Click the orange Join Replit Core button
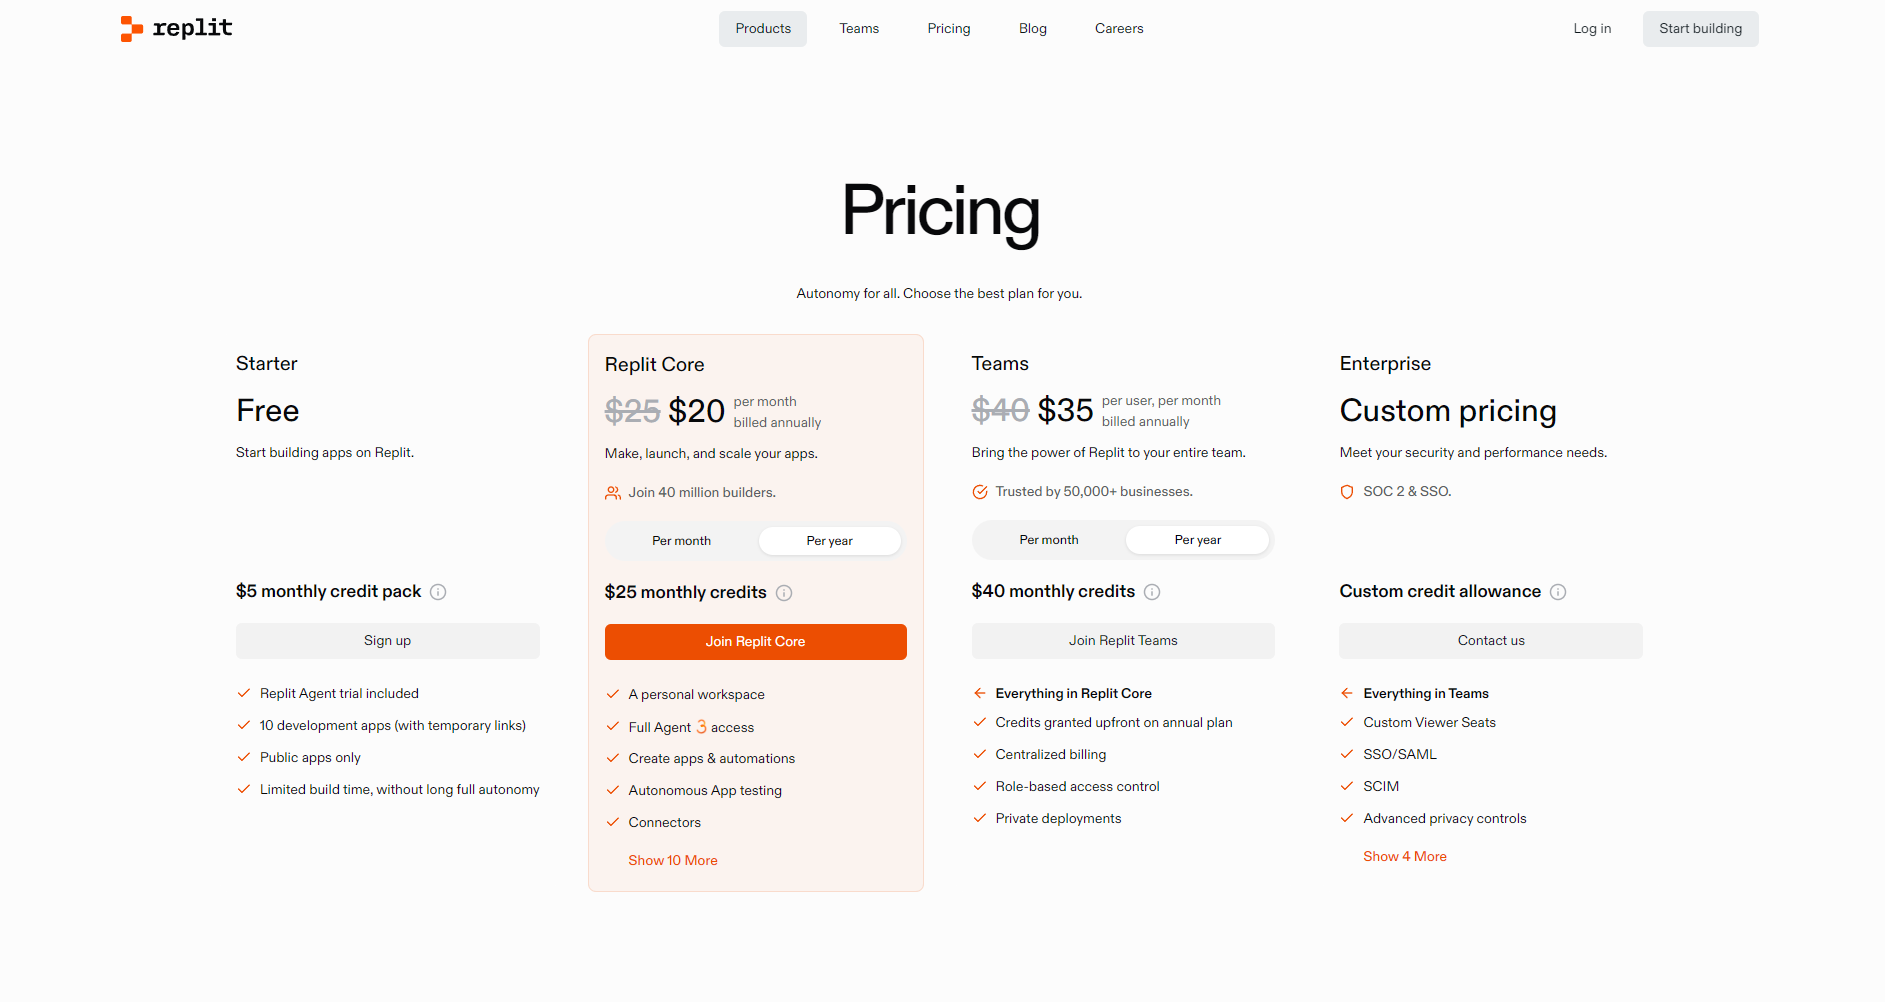Image resolution: width=1885 pixels, height=1002 pixels. [x=755, y=642]
